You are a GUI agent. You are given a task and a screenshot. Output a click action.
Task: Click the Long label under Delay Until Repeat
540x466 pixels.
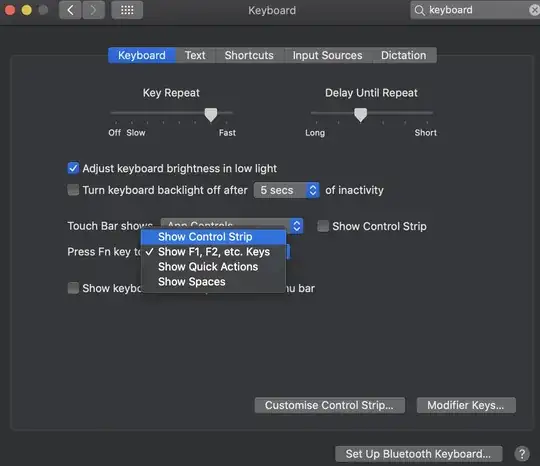click(x=315, y=133)
